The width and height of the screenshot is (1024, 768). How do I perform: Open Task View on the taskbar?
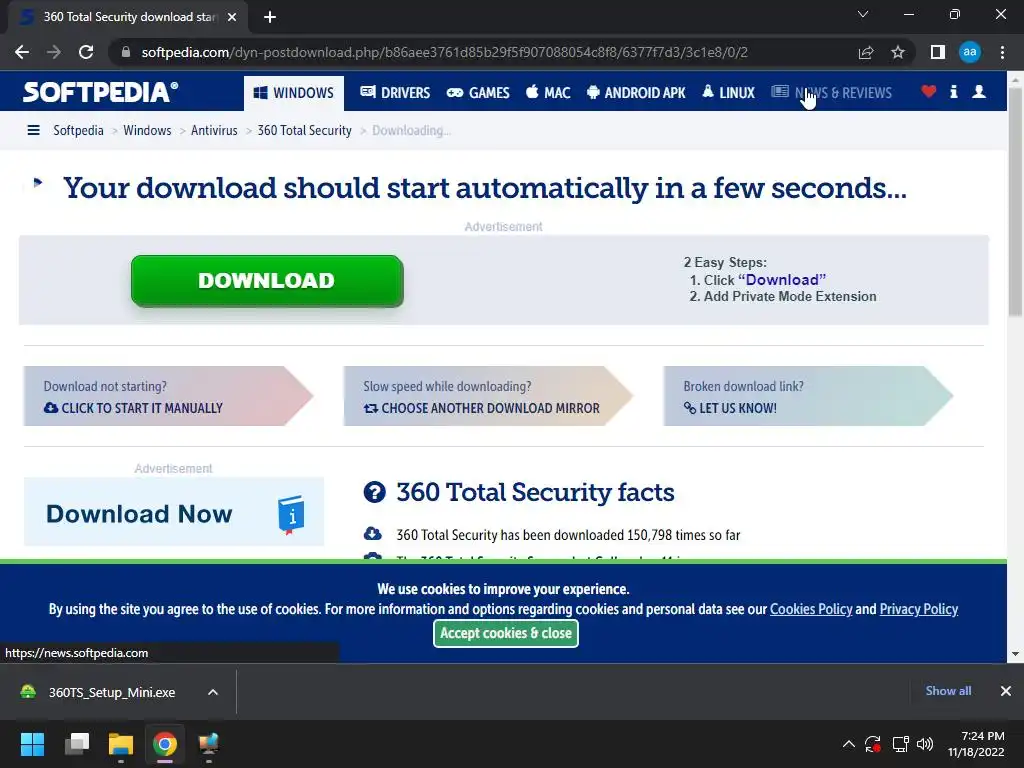pyautogui.click(x=77, y=744)
